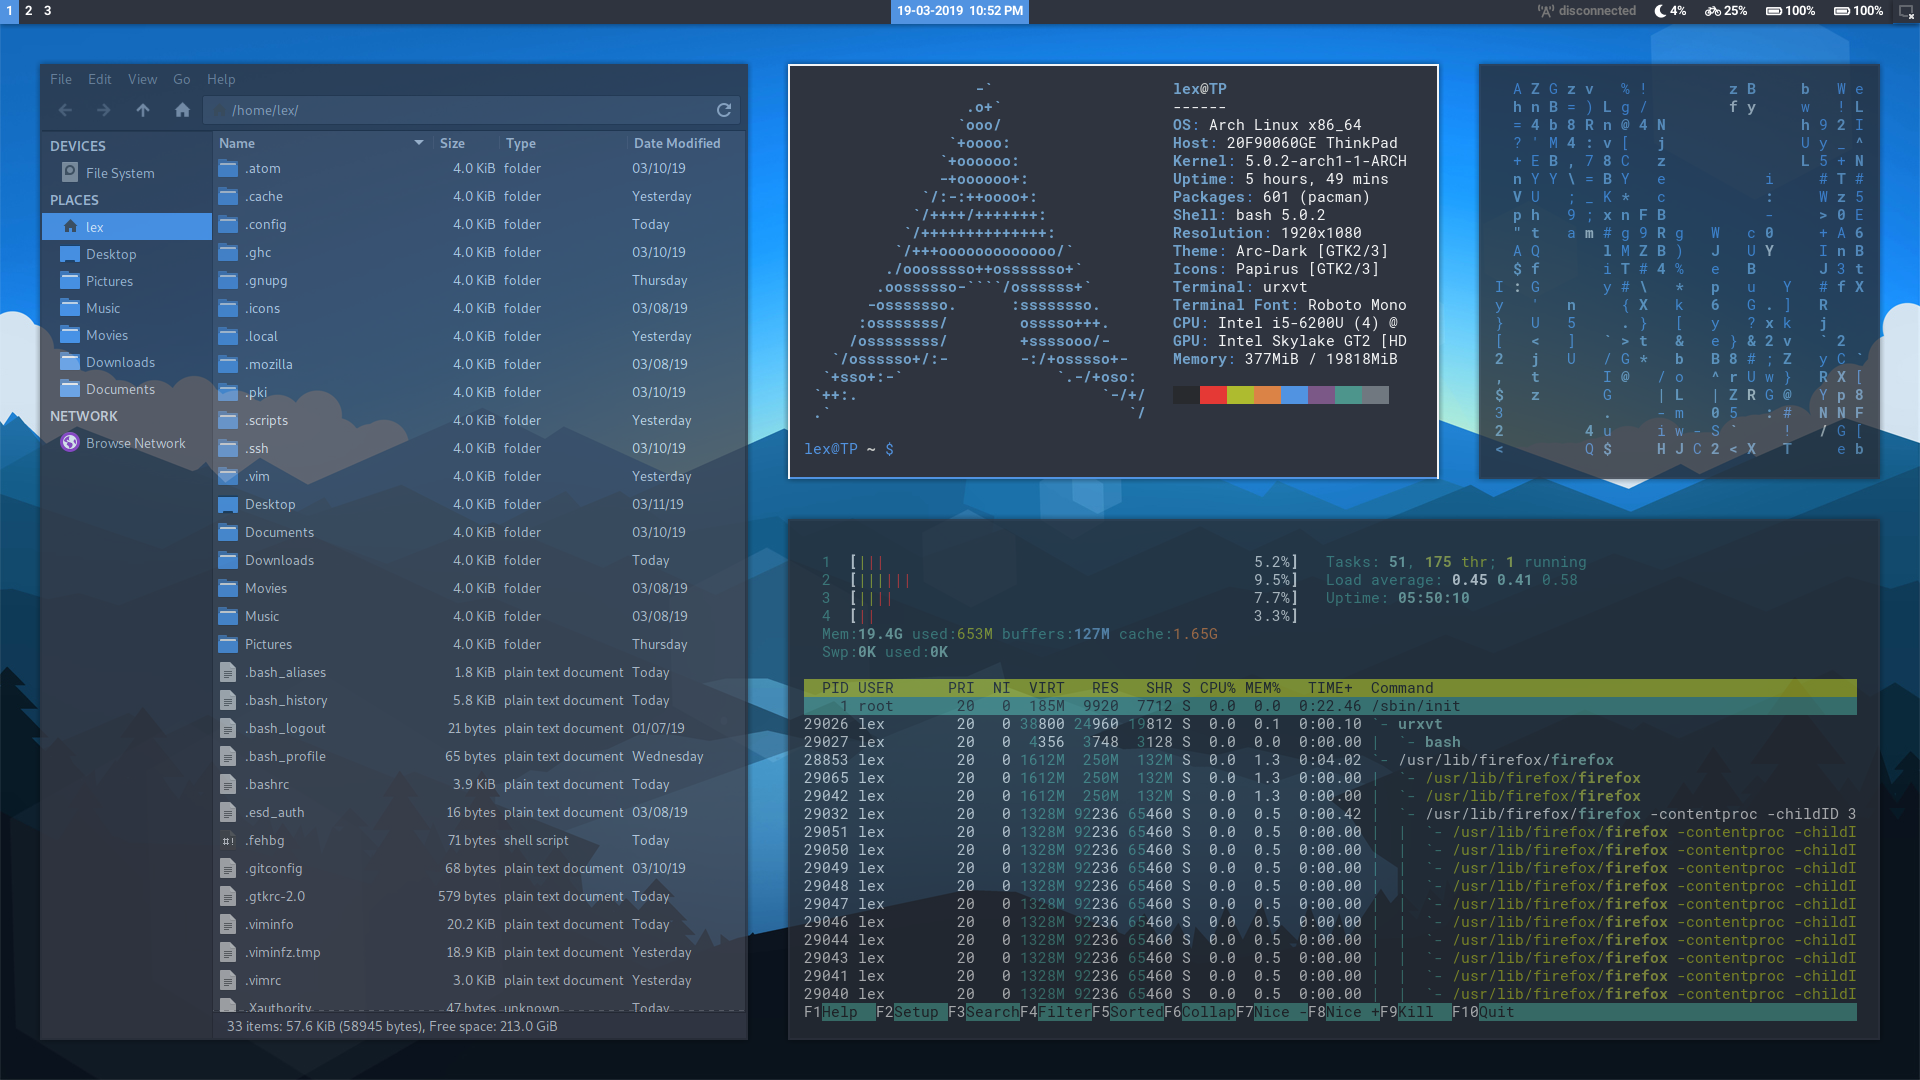This screenshot has width=1920, height=1080.
Task: Select the .bashrc file
Action: click(x=267, y=784)
